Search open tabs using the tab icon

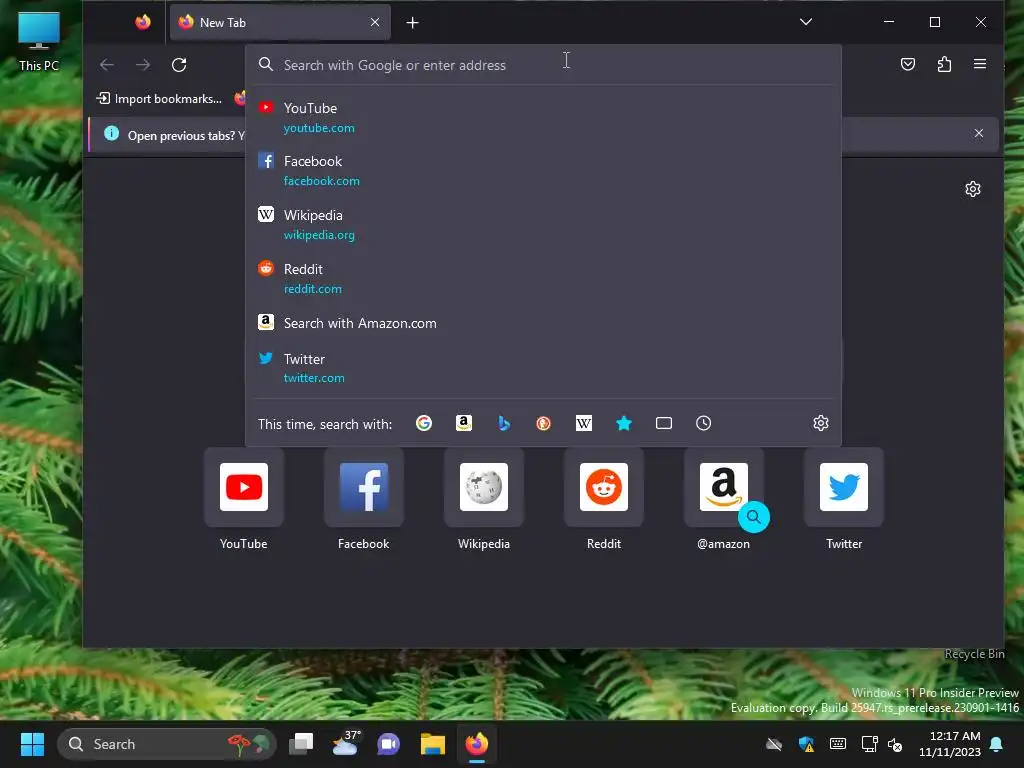664,423
